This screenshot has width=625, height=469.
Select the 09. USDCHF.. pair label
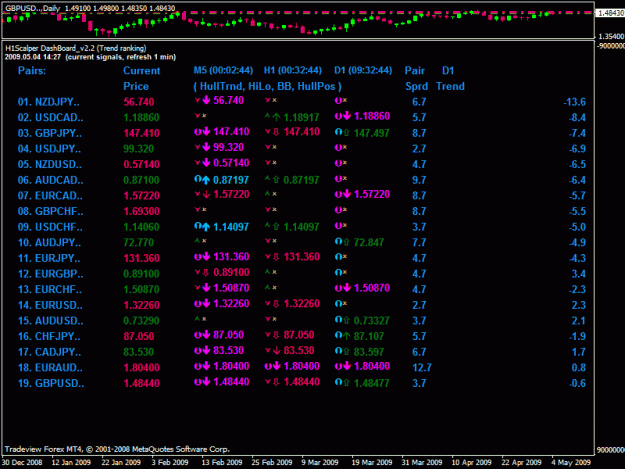(x=50, y=227)
